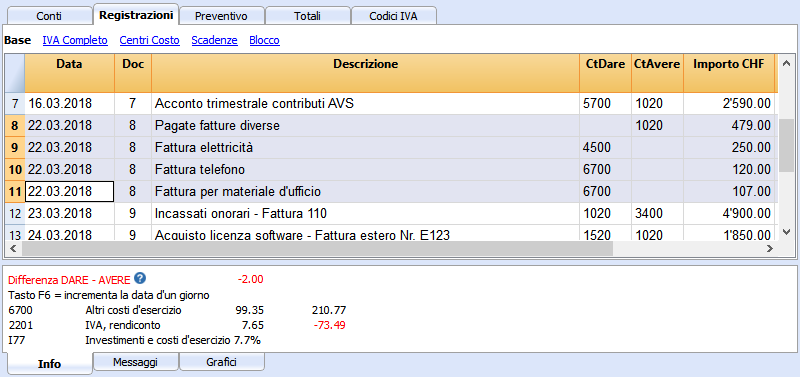
Task: Select the Base view
Action: pos(17,40)
